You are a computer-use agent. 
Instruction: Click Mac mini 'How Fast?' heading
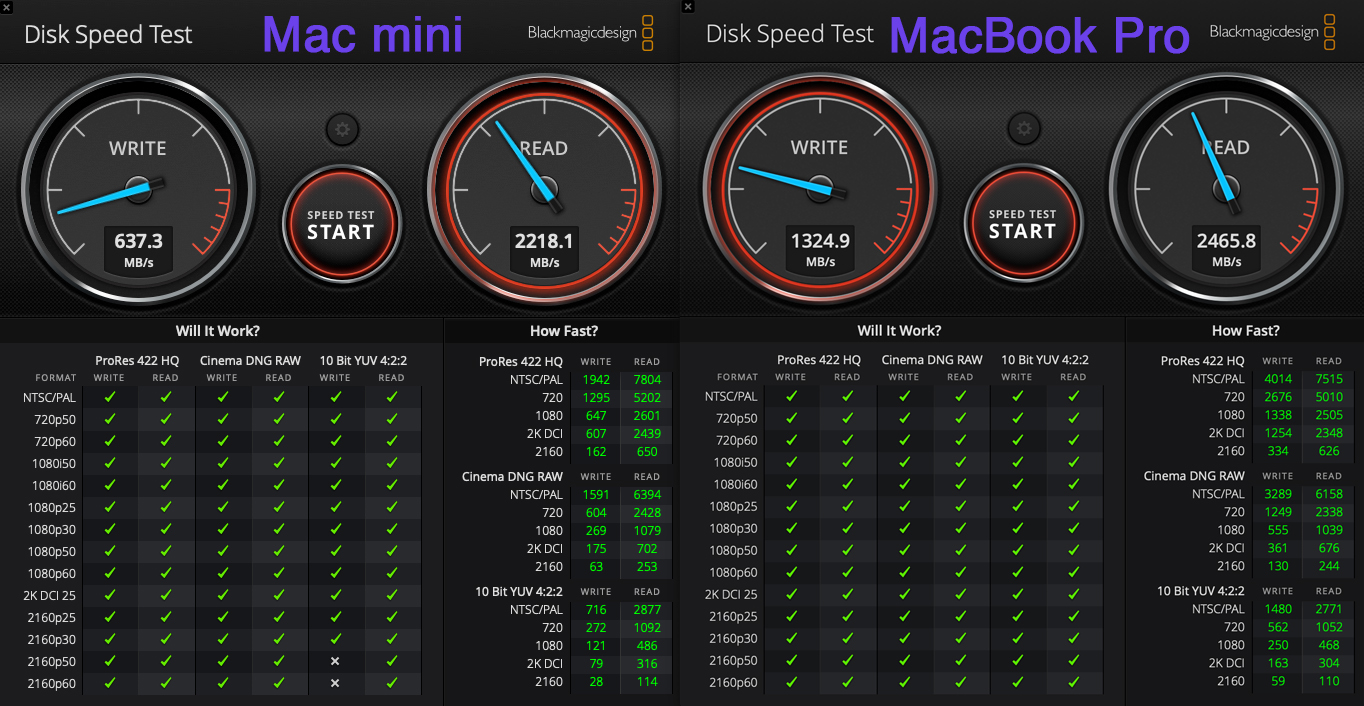pyautogui.click(x=564, y=331)
